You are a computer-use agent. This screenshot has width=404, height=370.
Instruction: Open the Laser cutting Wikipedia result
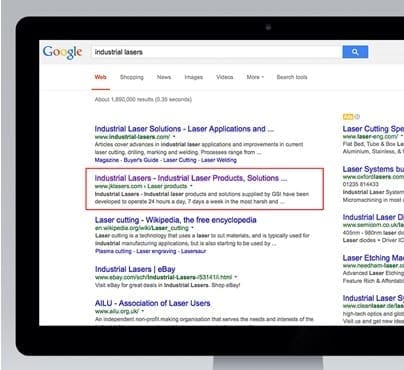(176, 220)
